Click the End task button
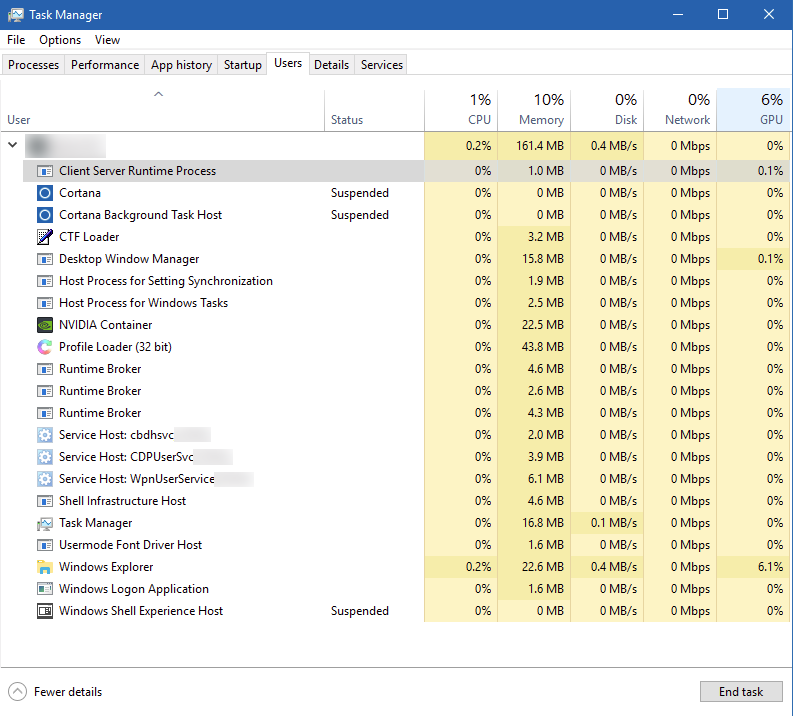 [x=741, y=692]
